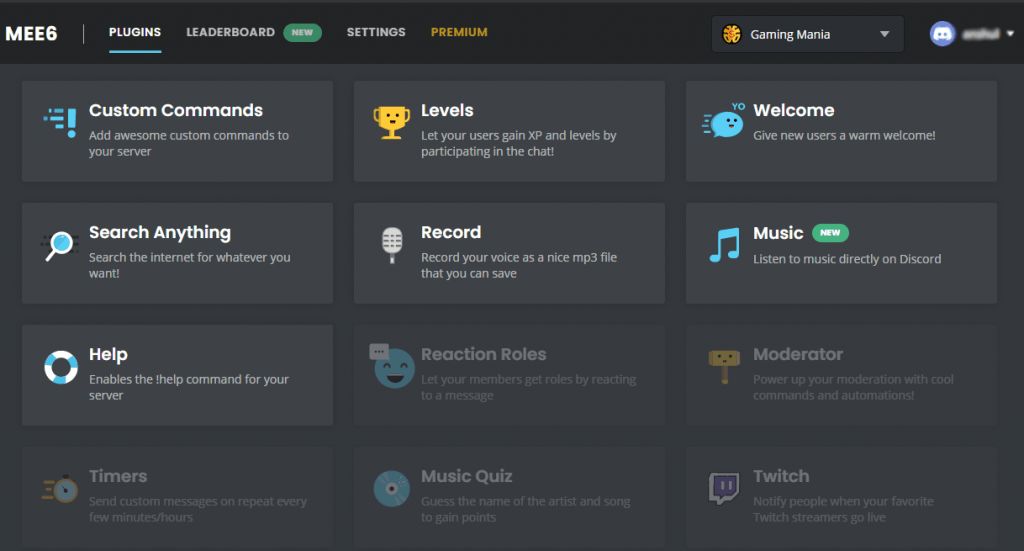Click the Moderator hammer icon
The image size is (1024, 551).
click(x=724, y=367)
